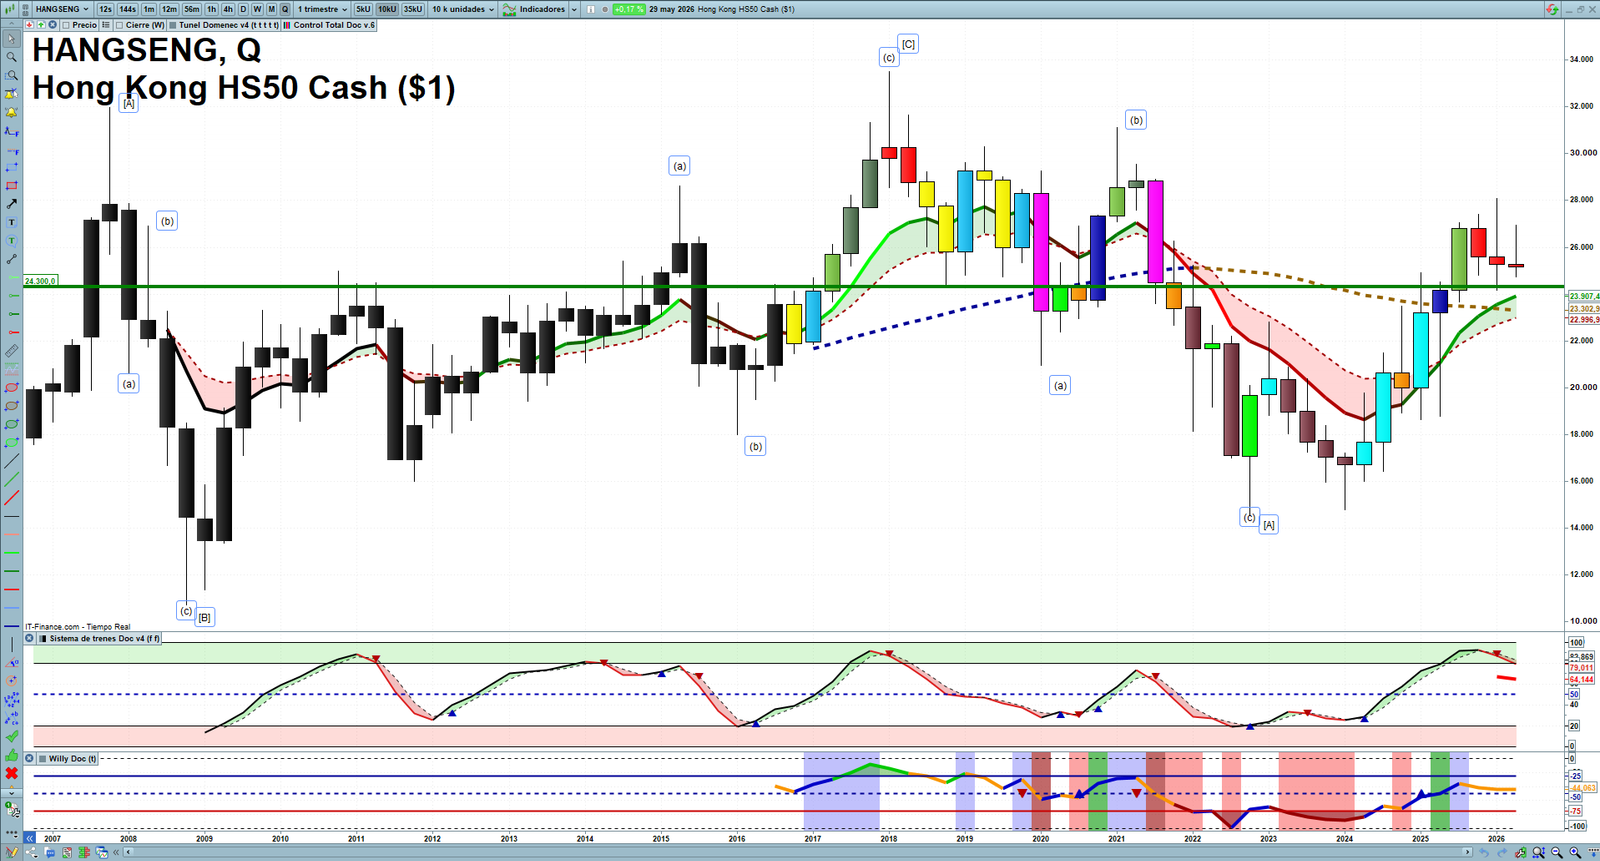Select the 12s timeframe
The height and width of the screenshot is (861, 1600).
tap(105, 9)
